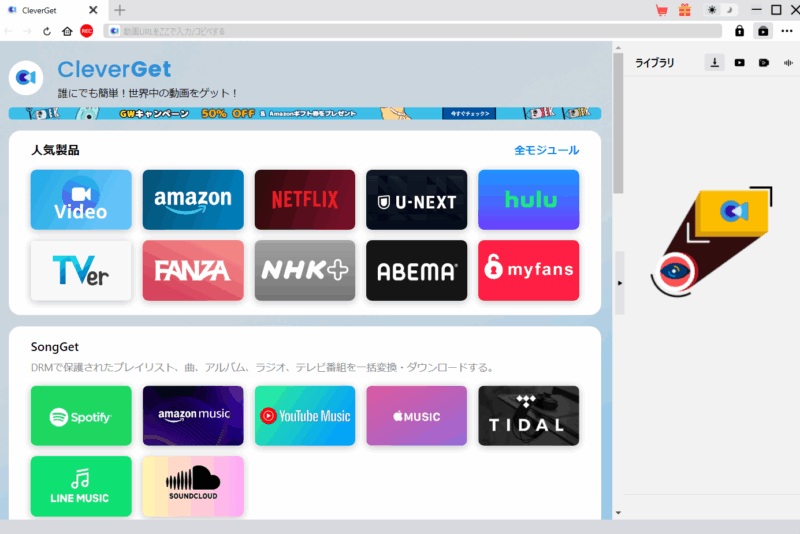Click the main page vertical scrollbar
The width and height of the screenshot is (800, 534).
pos(618,123)
